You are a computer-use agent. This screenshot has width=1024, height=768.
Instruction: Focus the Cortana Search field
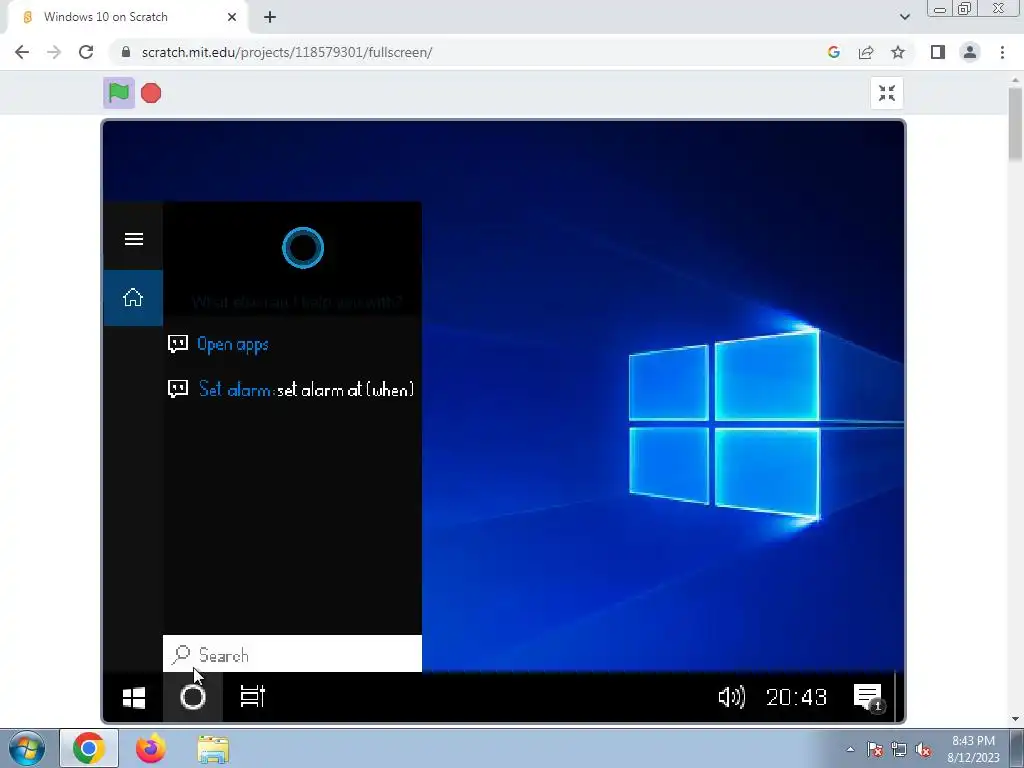click(x=292, y=654)
